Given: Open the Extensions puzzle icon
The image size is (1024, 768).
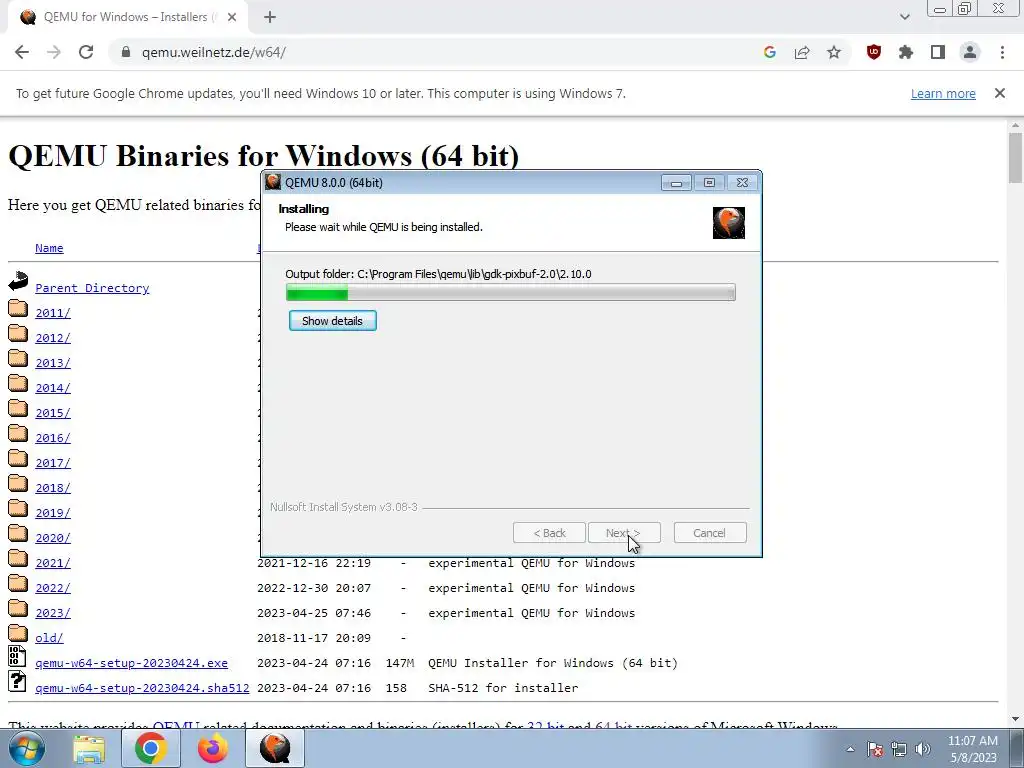Looking at the screenshot, I should point(906,52).
